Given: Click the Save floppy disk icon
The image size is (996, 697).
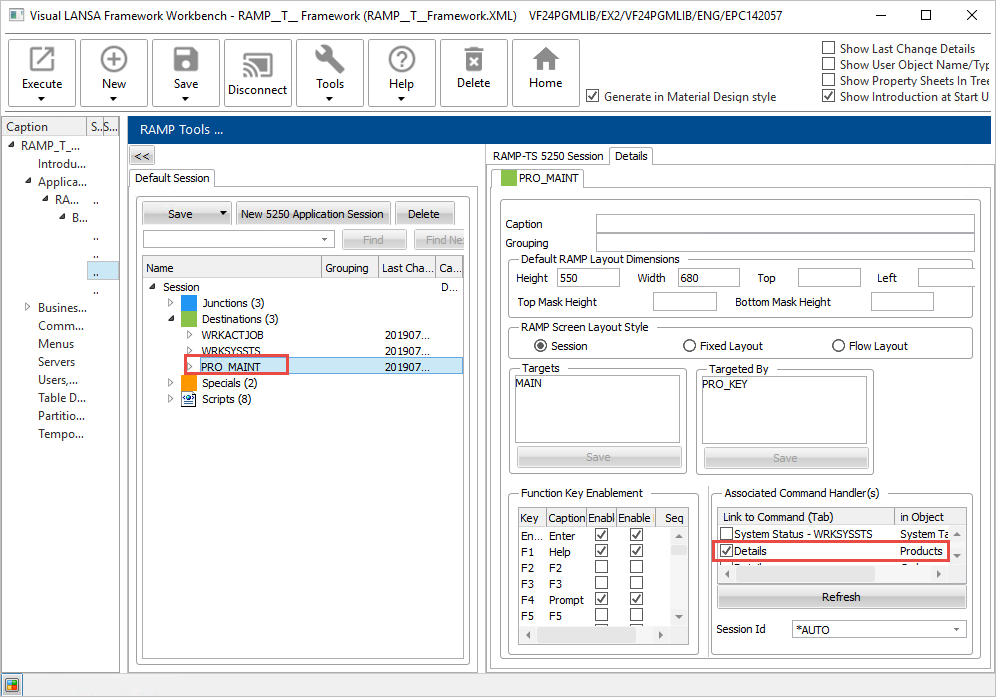Looking at the screenshot, I should click(x=186, y=60).
